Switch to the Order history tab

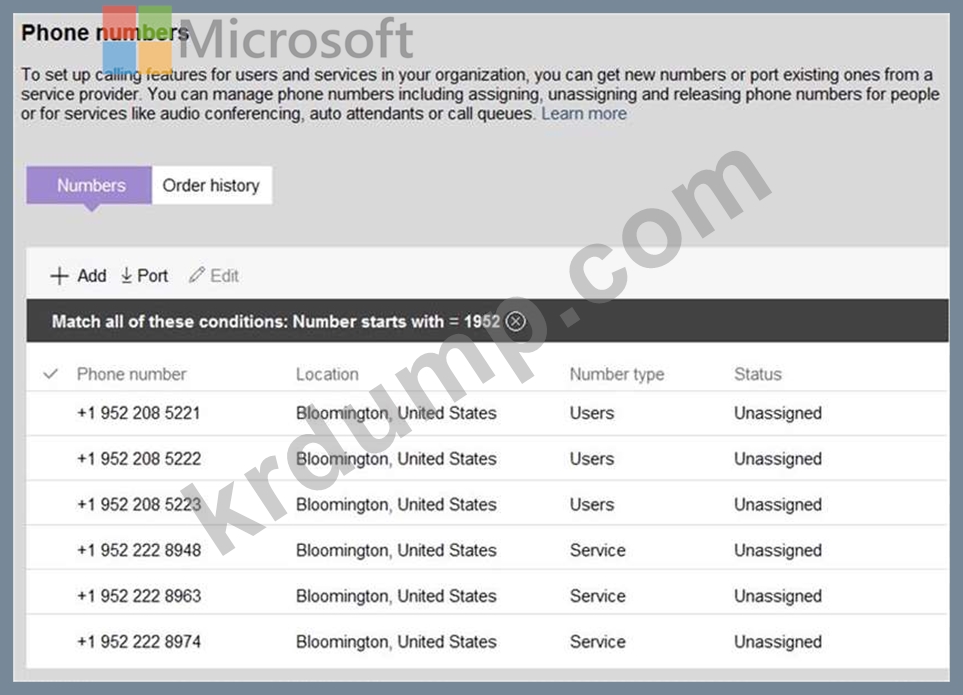pyautogui.click(x=211, y=185)
